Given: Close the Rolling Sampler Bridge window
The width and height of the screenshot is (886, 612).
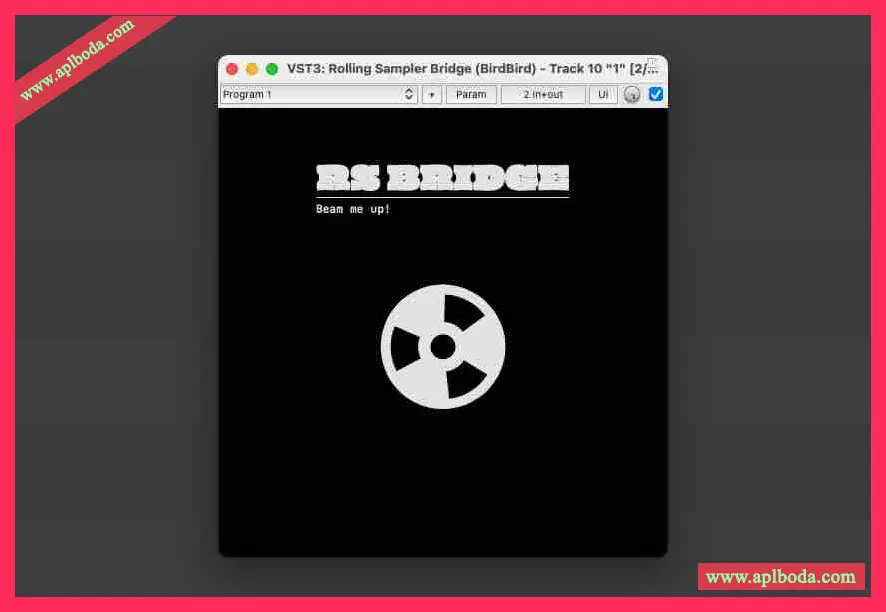Looking at the screenshot, I should [x=232, y=69].
